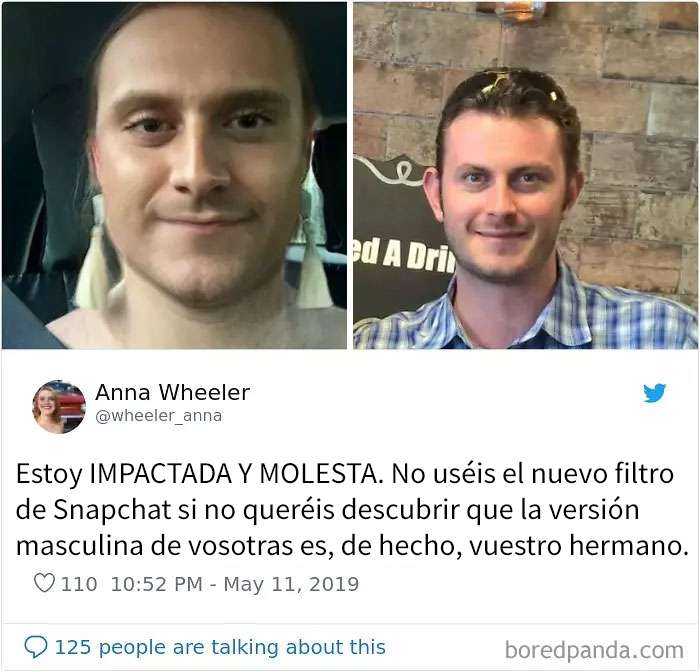
Task: Visit the @wheeler_anna handle link
Action: coord(158,416)
